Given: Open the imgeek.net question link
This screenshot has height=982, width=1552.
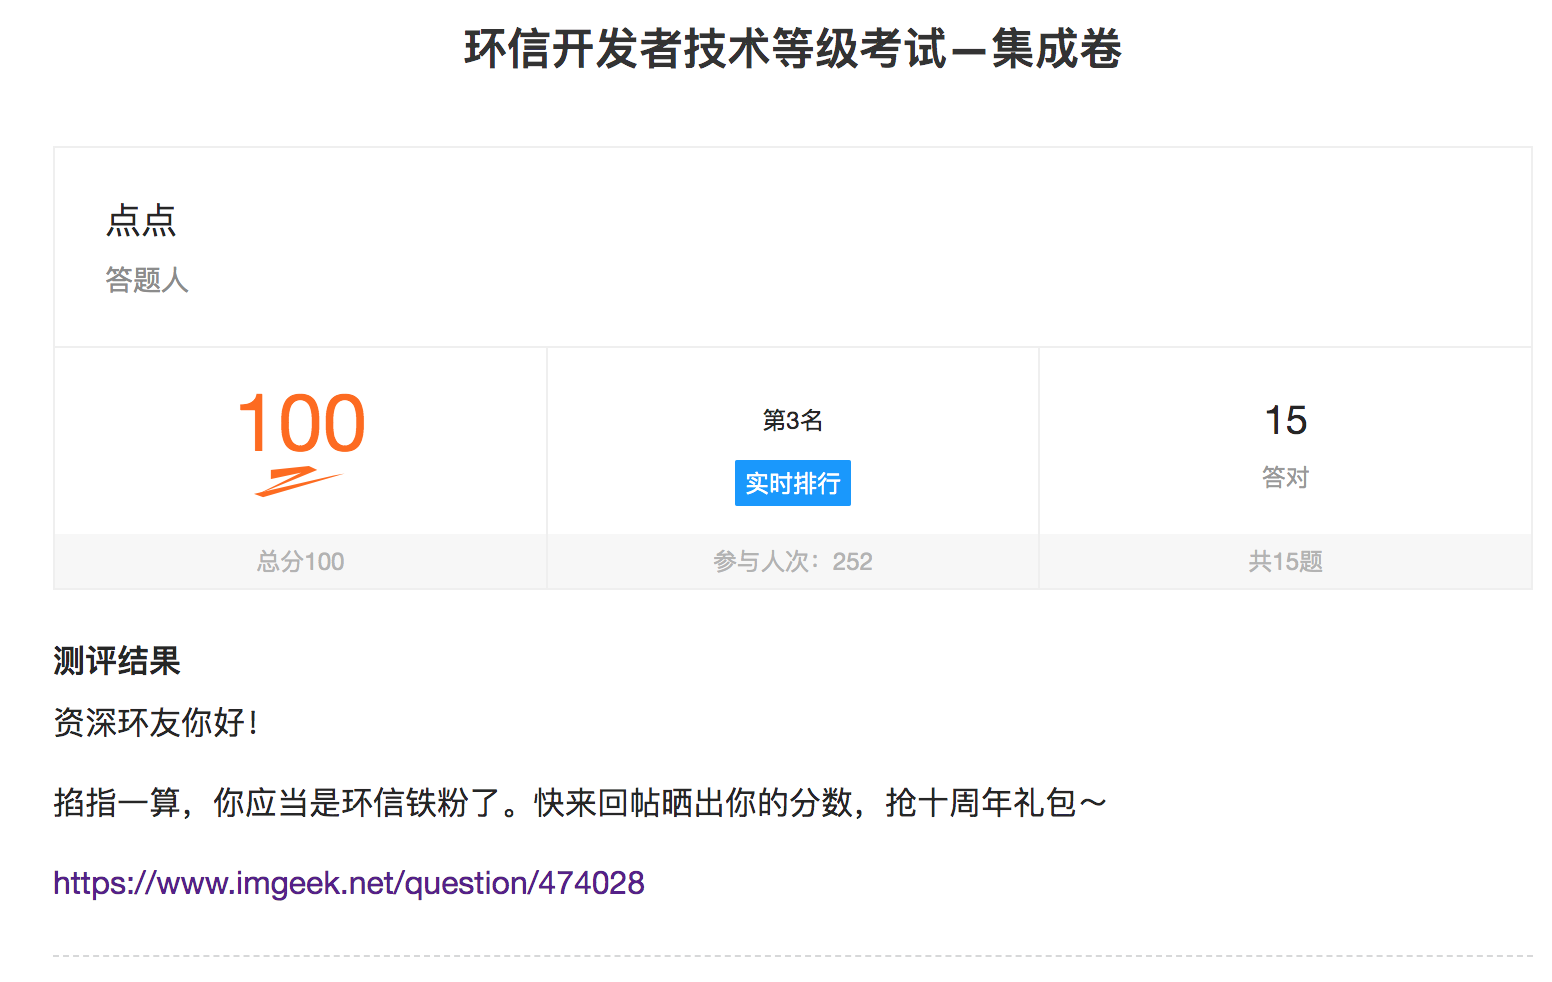Looking at the screenshot, I should [x=349, y=883].
